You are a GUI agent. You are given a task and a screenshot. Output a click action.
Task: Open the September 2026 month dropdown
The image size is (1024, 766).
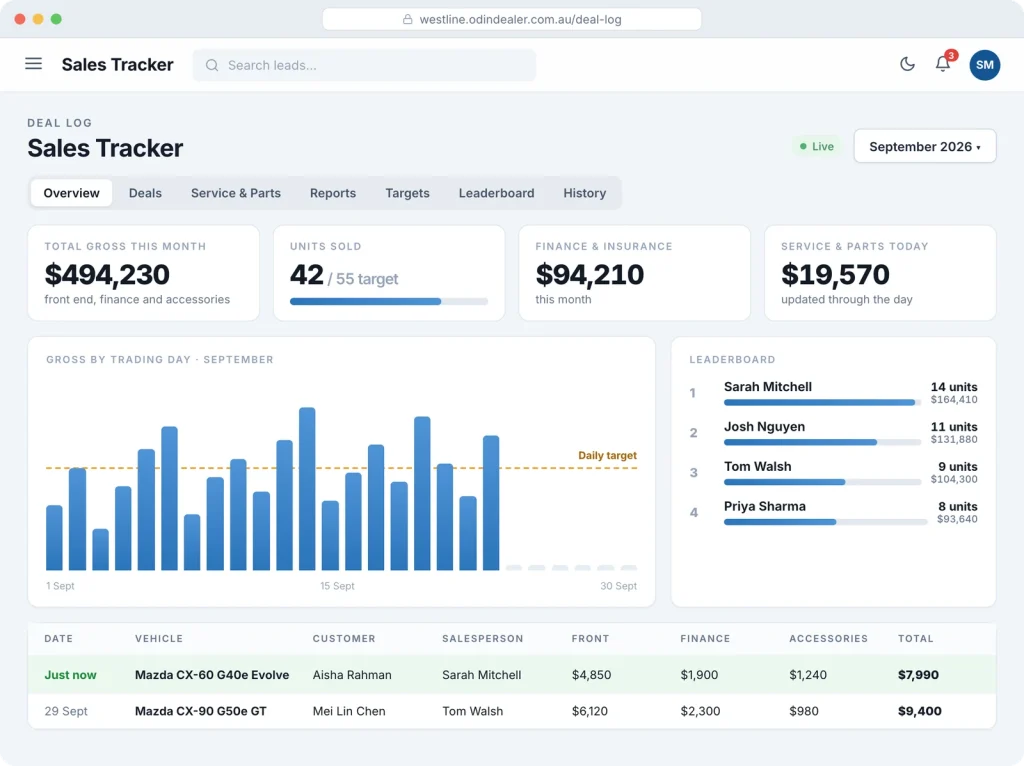(x=925, y=146)
